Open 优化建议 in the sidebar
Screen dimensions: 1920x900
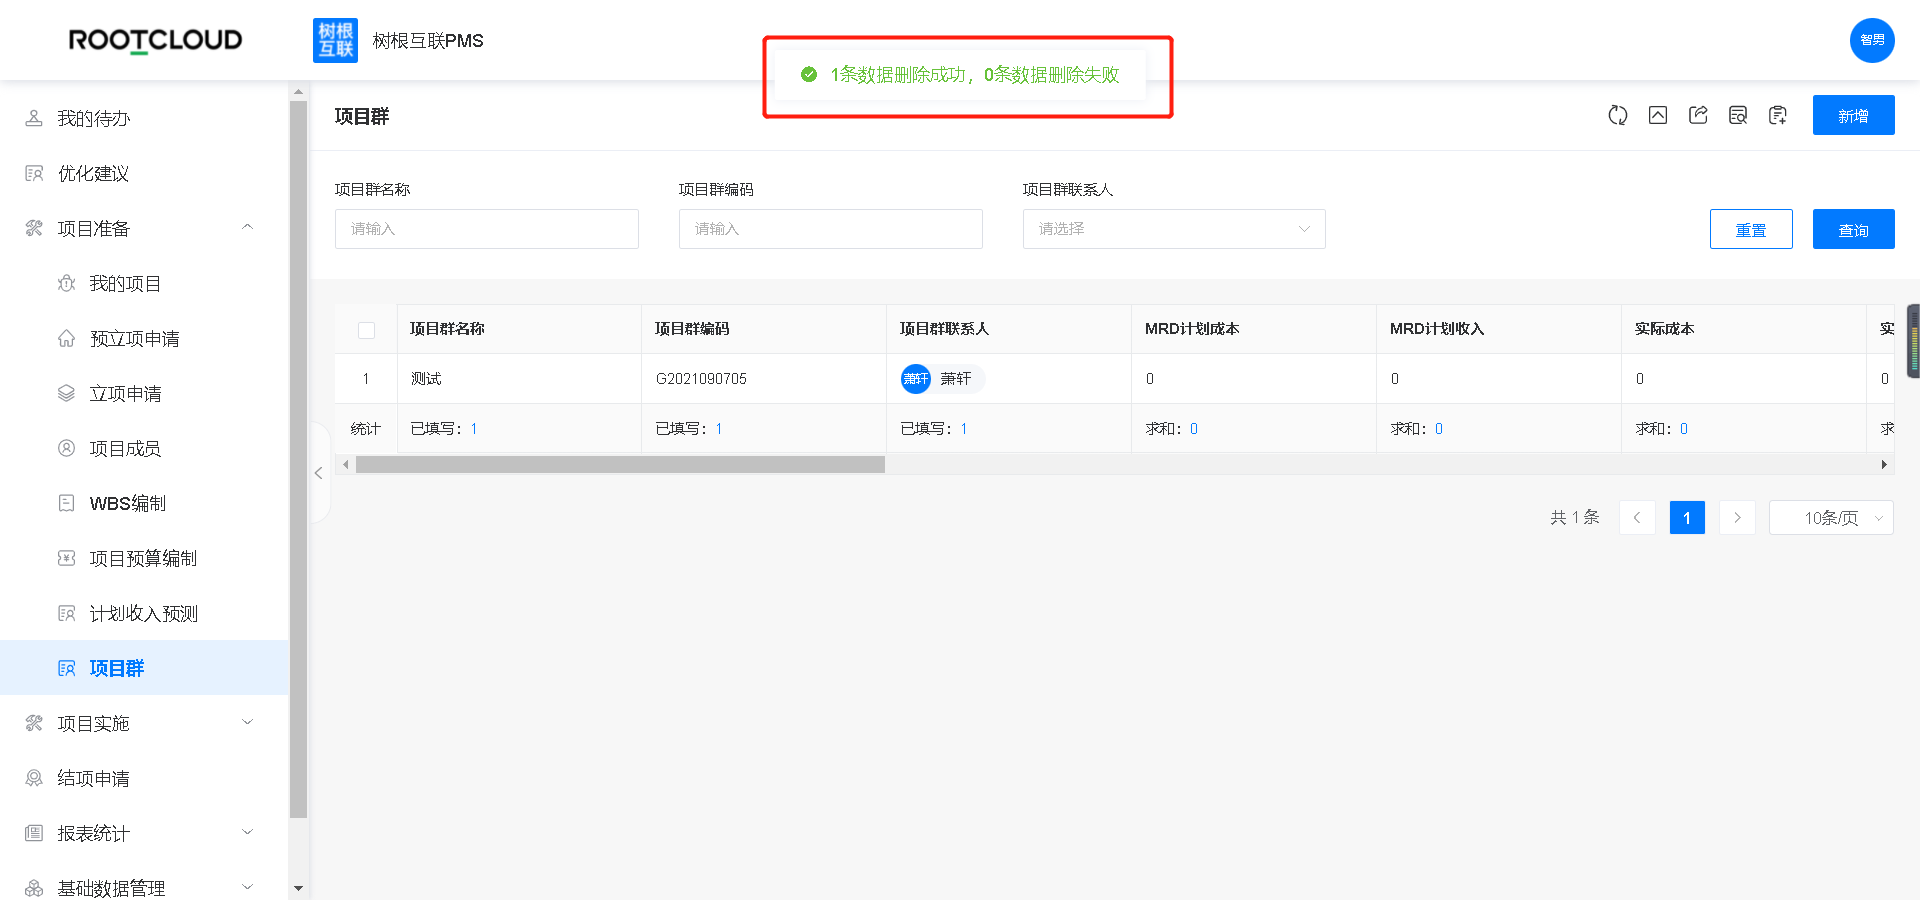(144, 173)
